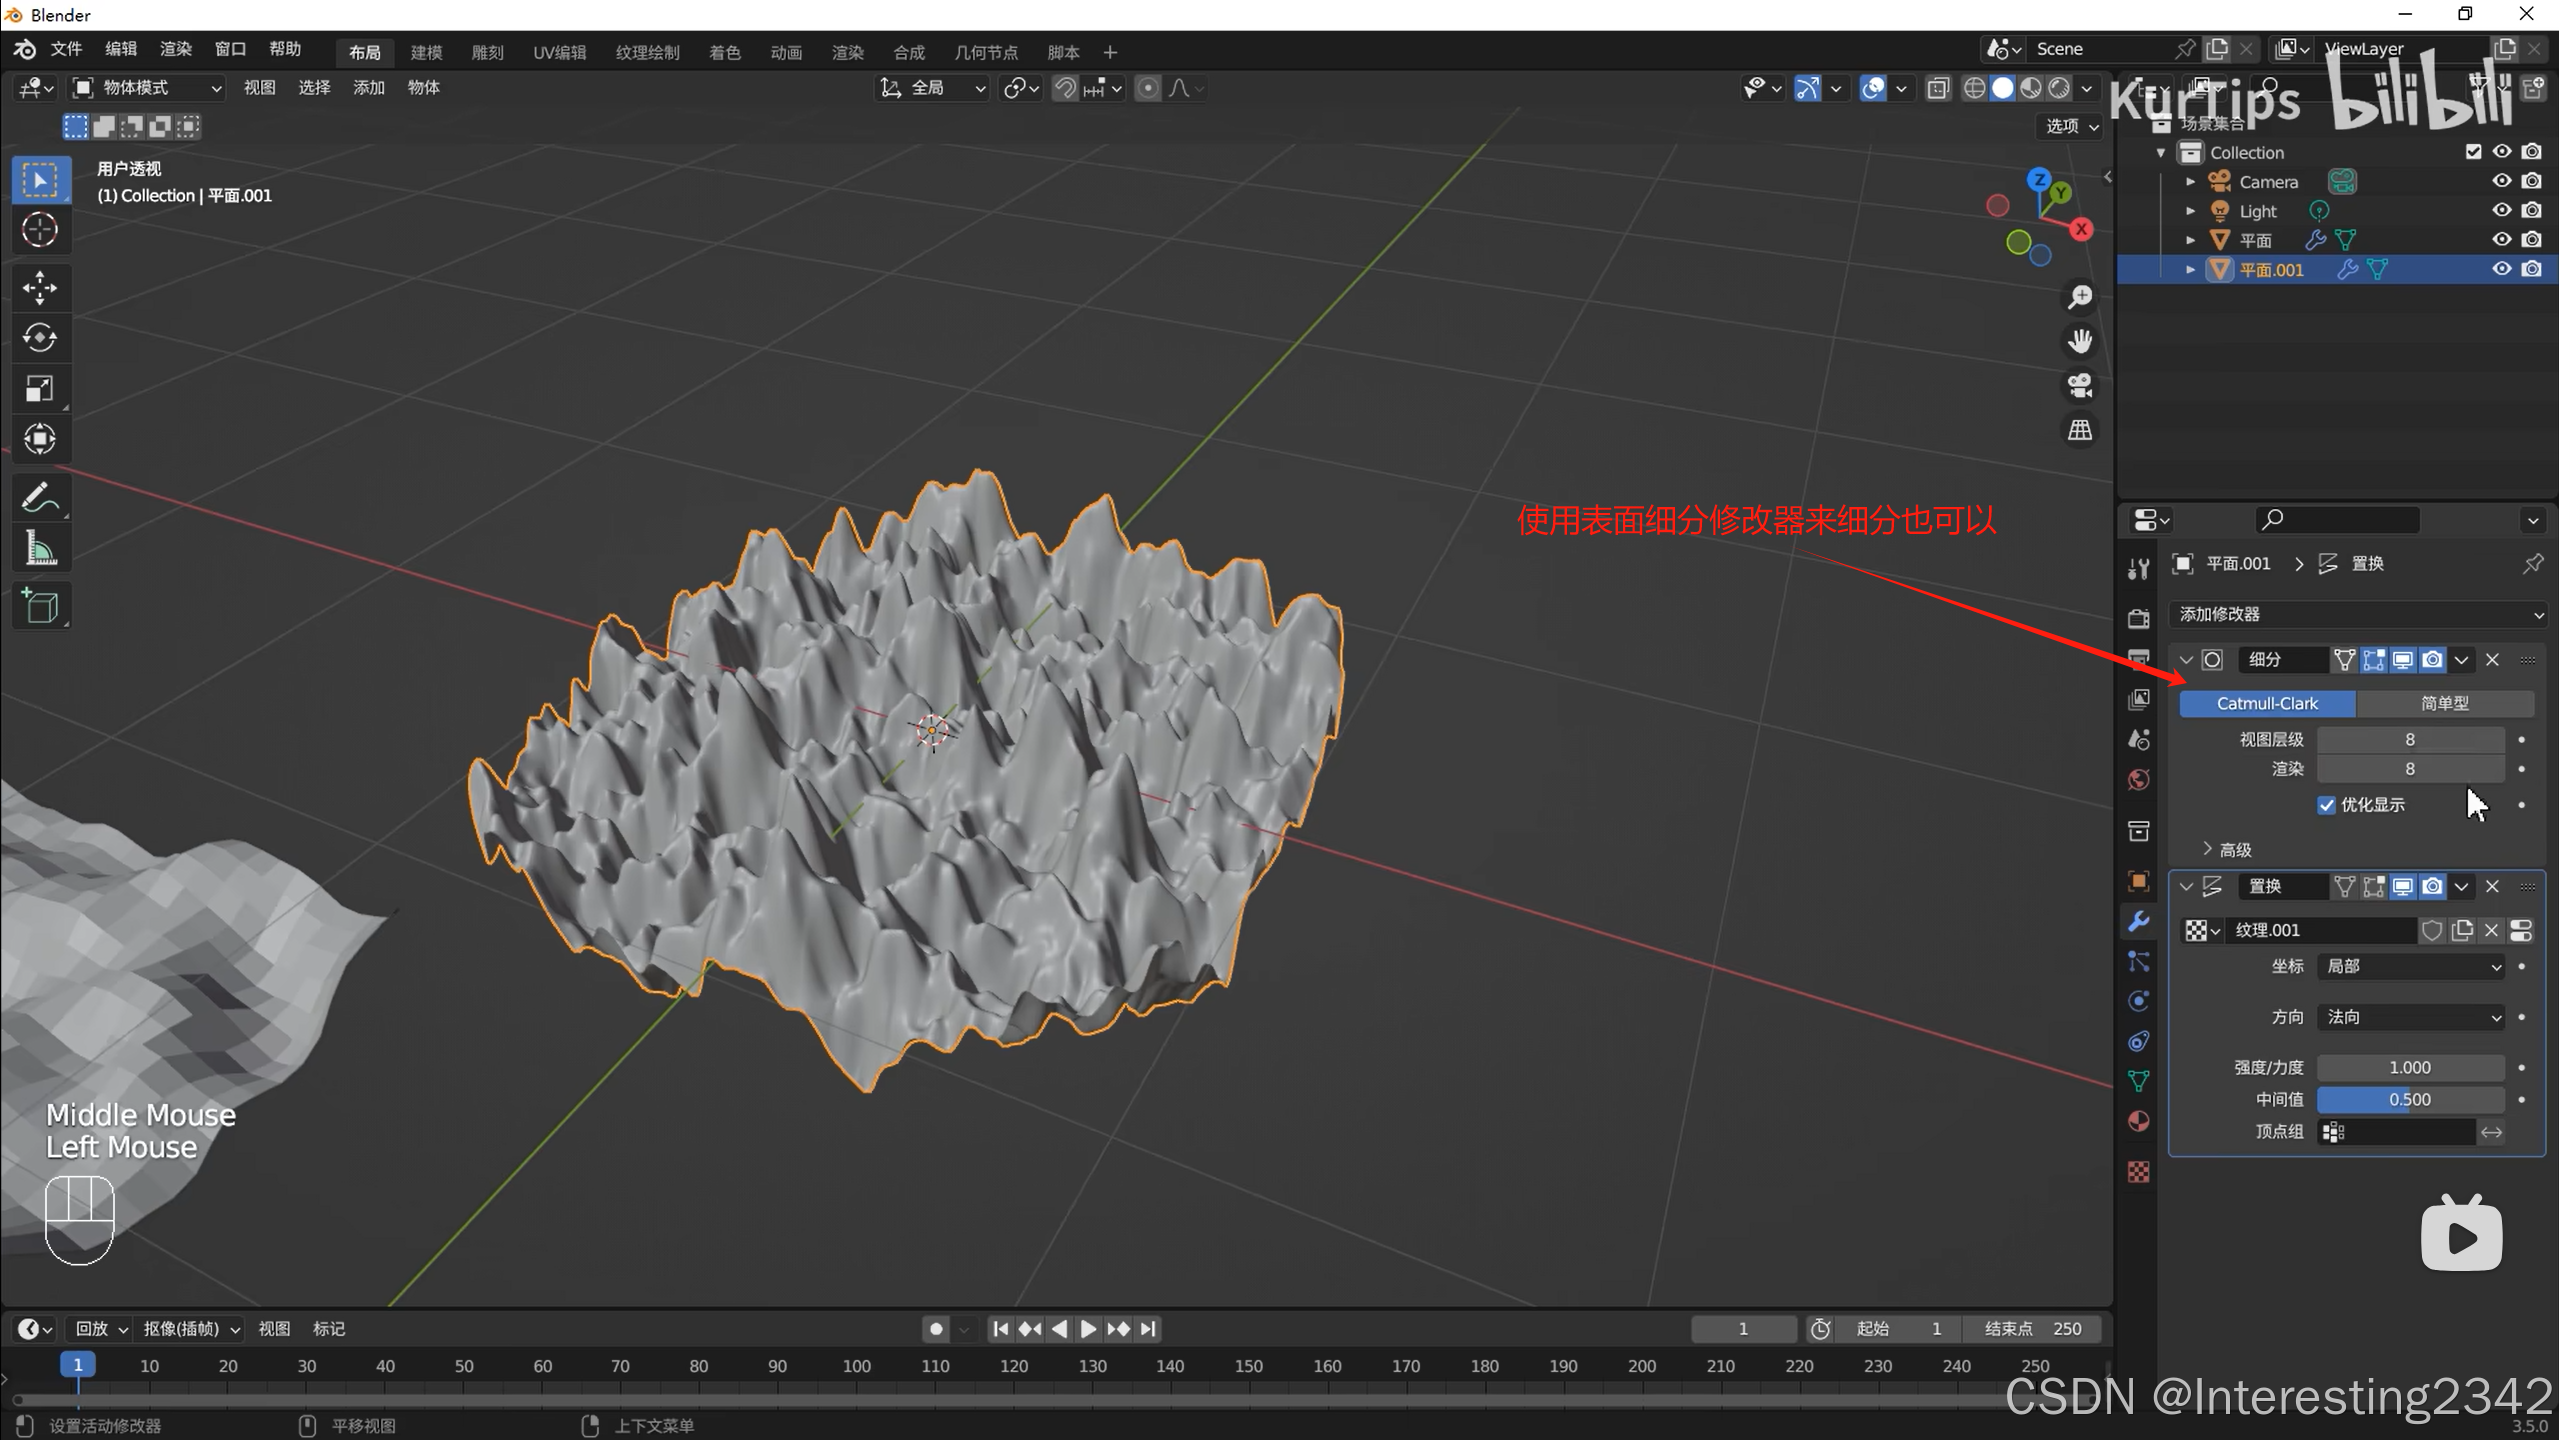The width and height of the screenshot is (2559, 1440).
Task: Switch to orthographic grid view icon
Action: click(x=2080, y=430)
